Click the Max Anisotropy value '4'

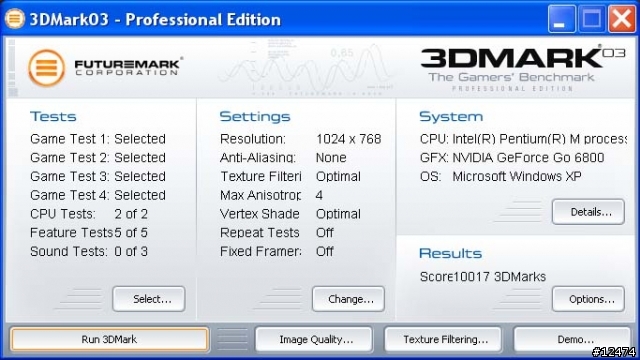pyautogui.click(x=319, y=195)
